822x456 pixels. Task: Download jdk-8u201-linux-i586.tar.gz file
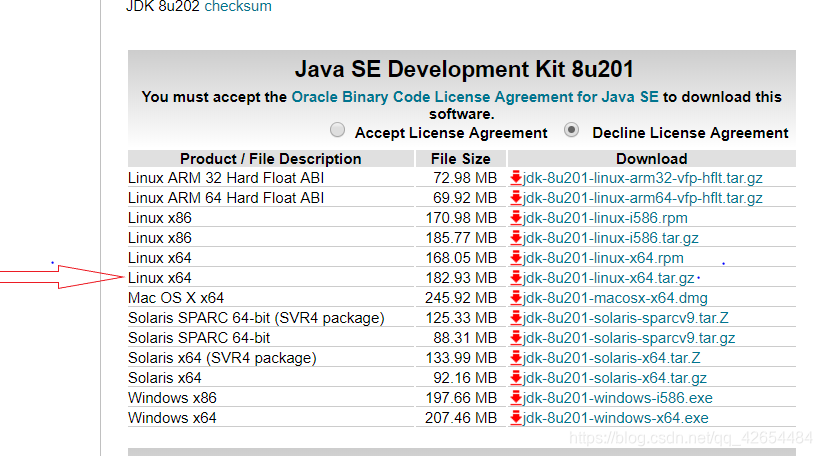[x=611, y=238]
